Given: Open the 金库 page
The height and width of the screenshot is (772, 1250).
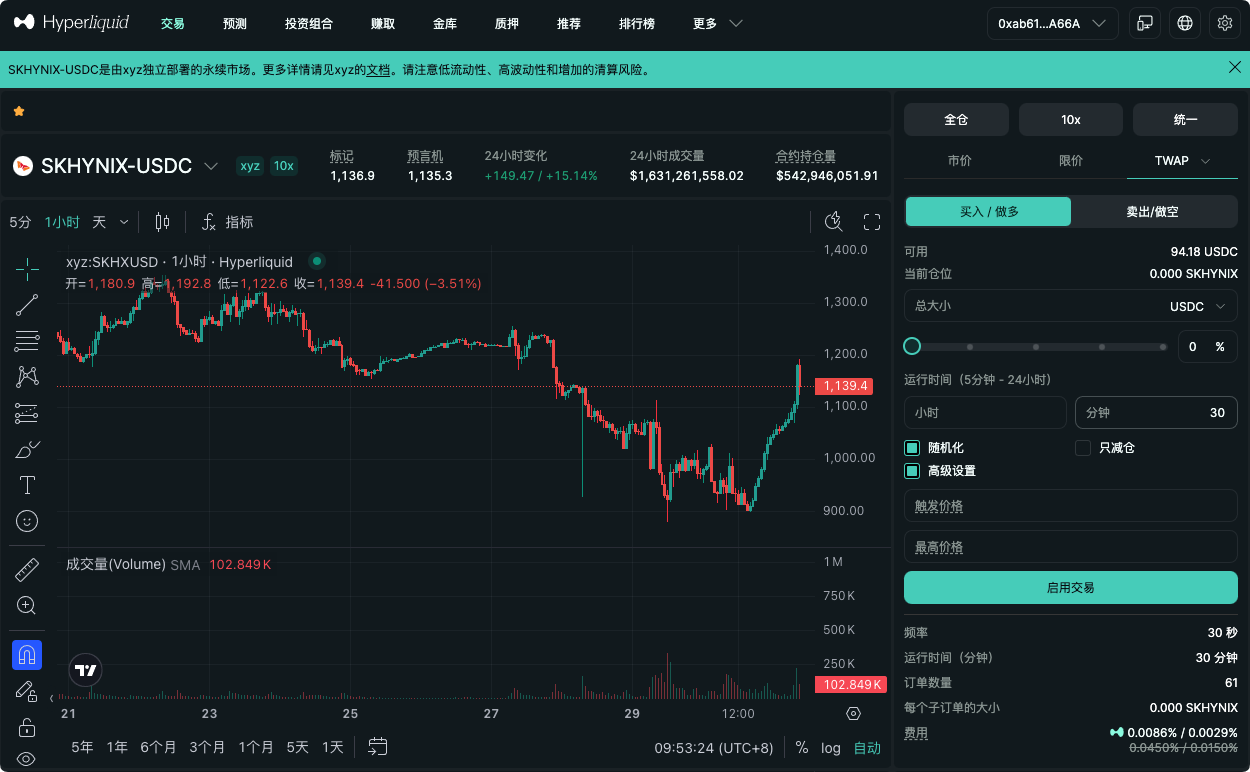Looking at the screenshot, I should pyautogui.click(x=445, y=23).
